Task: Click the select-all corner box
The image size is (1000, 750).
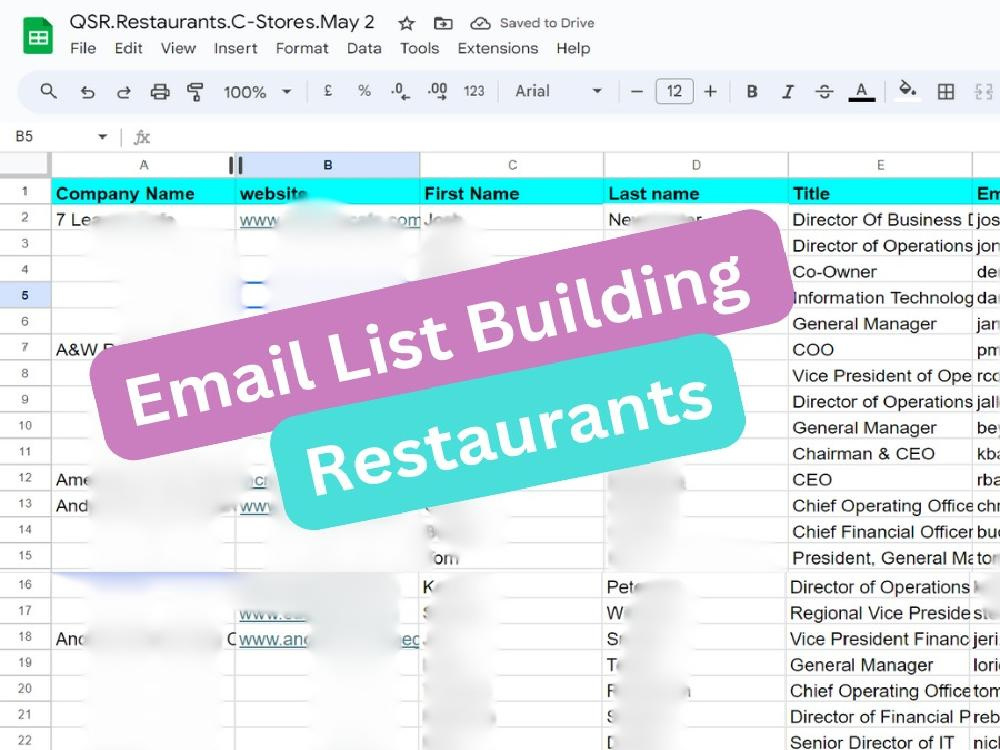Action: pyautogui.click(x=25, y=165)
